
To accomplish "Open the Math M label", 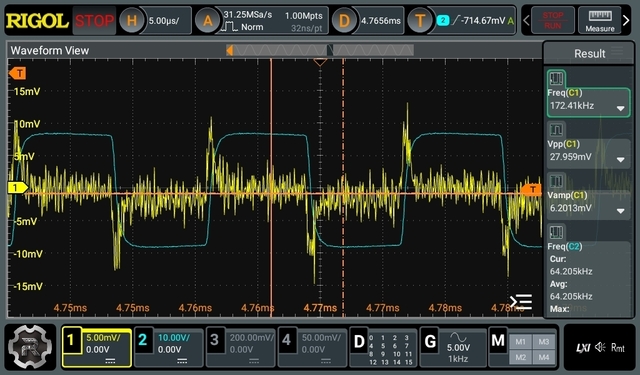I will [x=498, y=340].
